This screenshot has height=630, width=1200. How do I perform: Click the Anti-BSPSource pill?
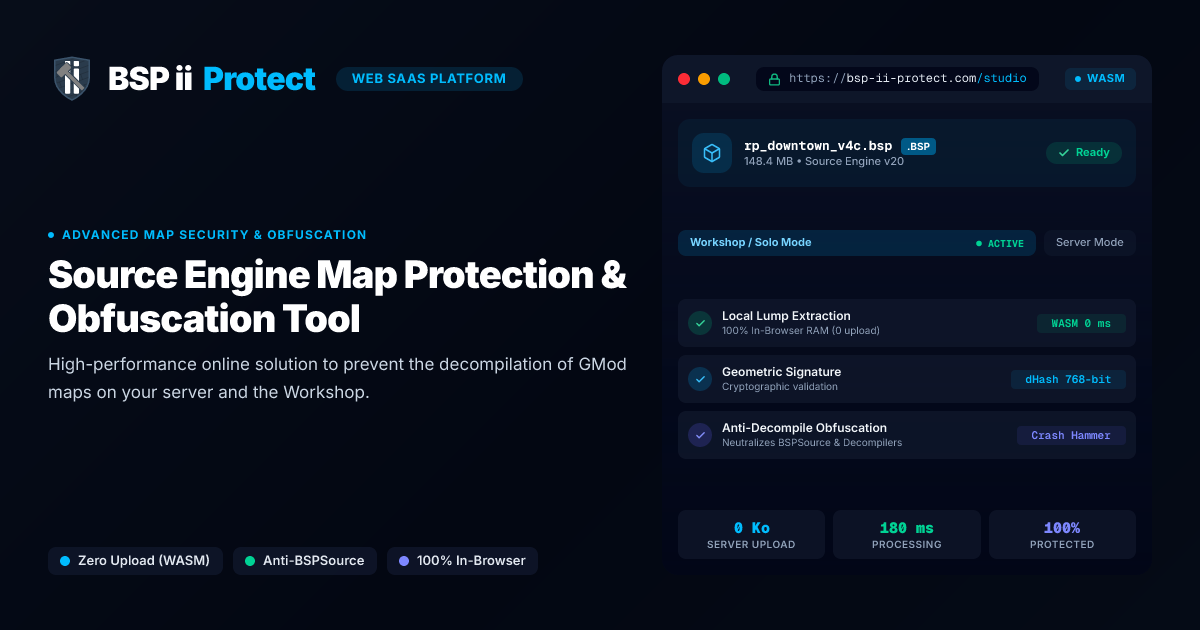(305, 561)
